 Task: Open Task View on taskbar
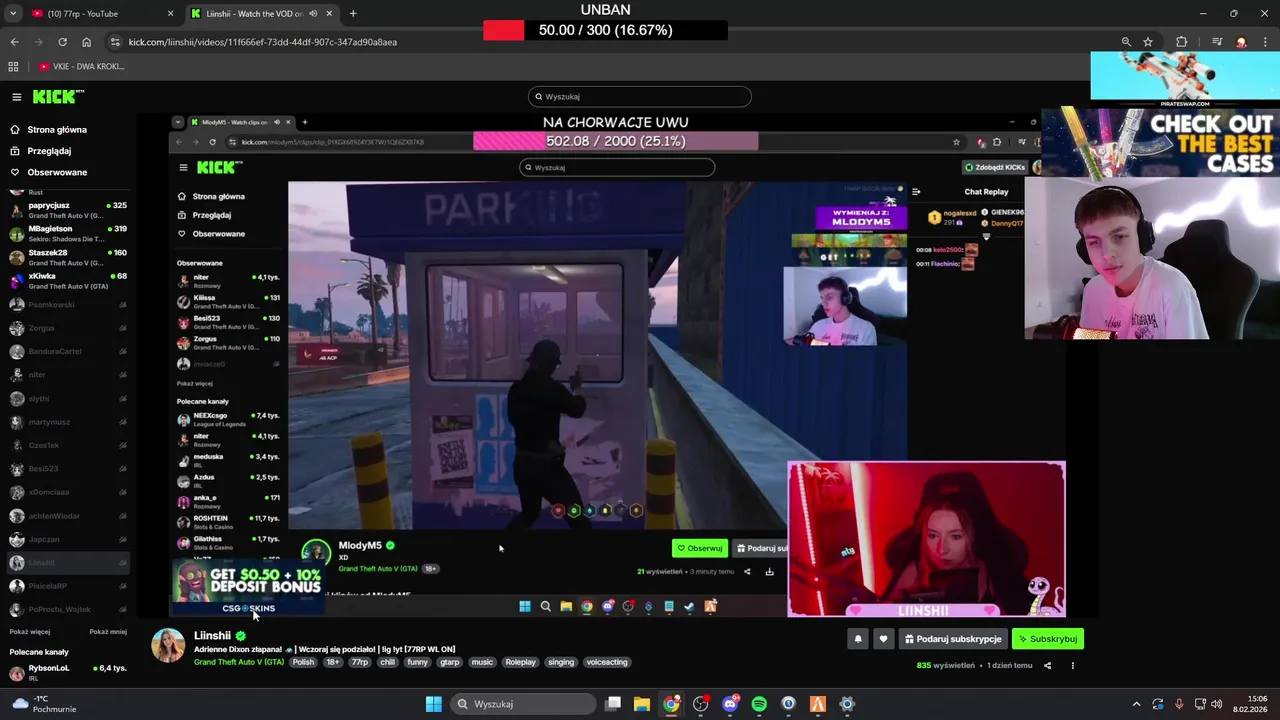click(x=613, y=704)
